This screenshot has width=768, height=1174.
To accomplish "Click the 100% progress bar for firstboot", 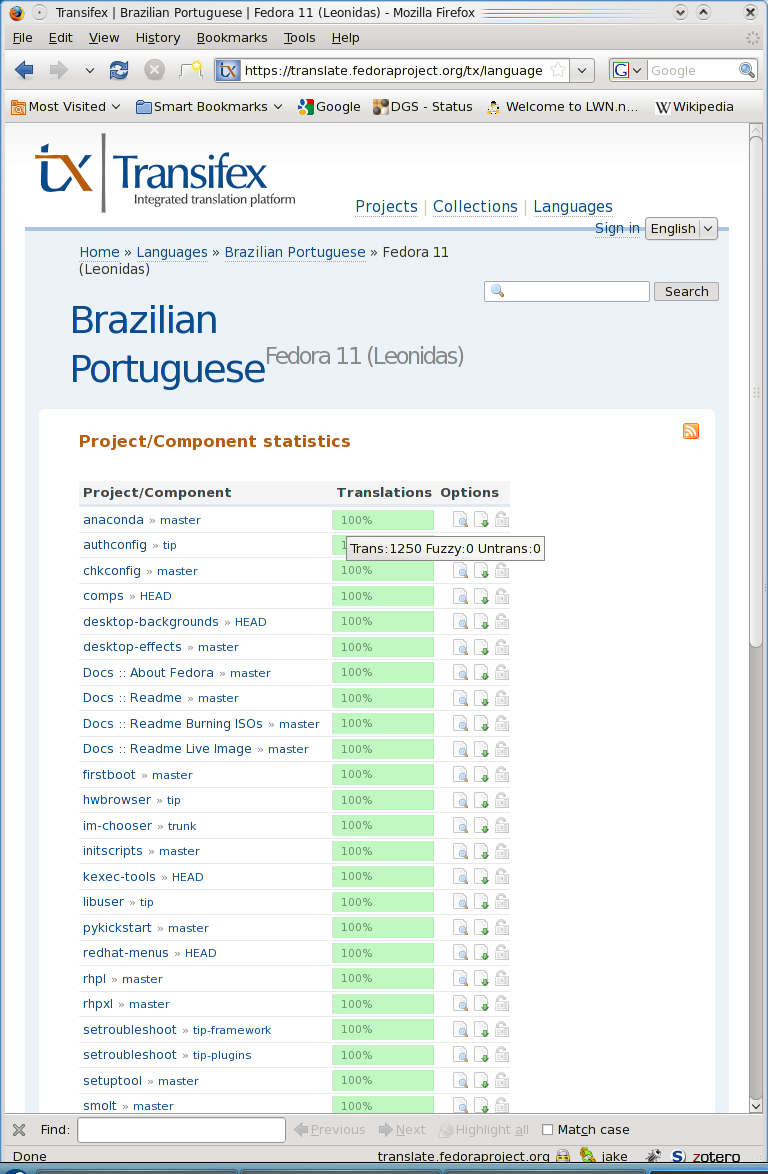I will click(x=383, y=774).
